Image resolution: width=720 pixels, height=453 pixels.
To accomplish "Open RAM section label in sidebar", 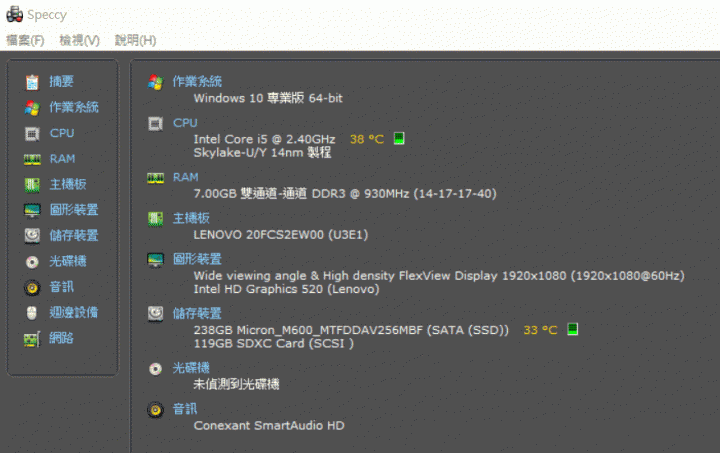I will (62, 159).
